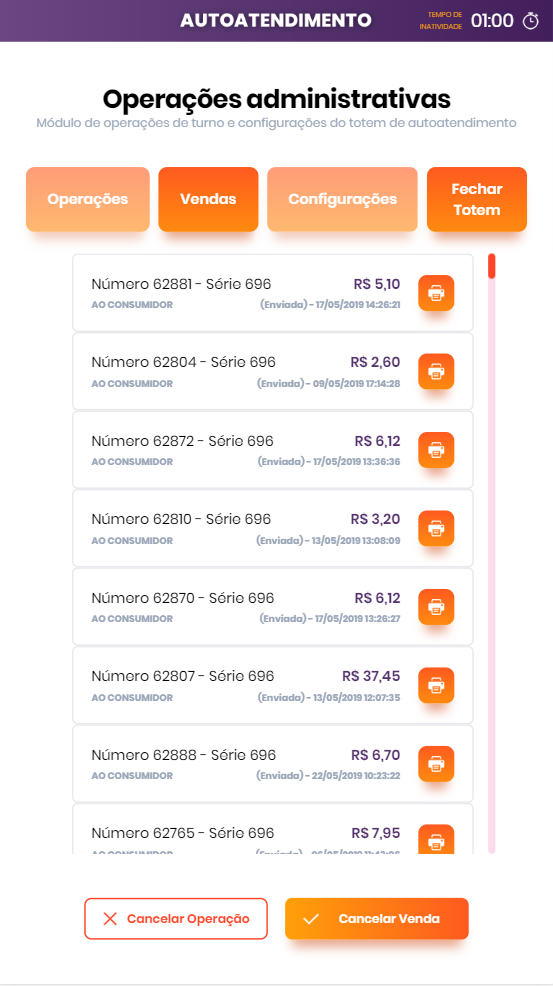Open the Configurações tab

click(342, 199)
